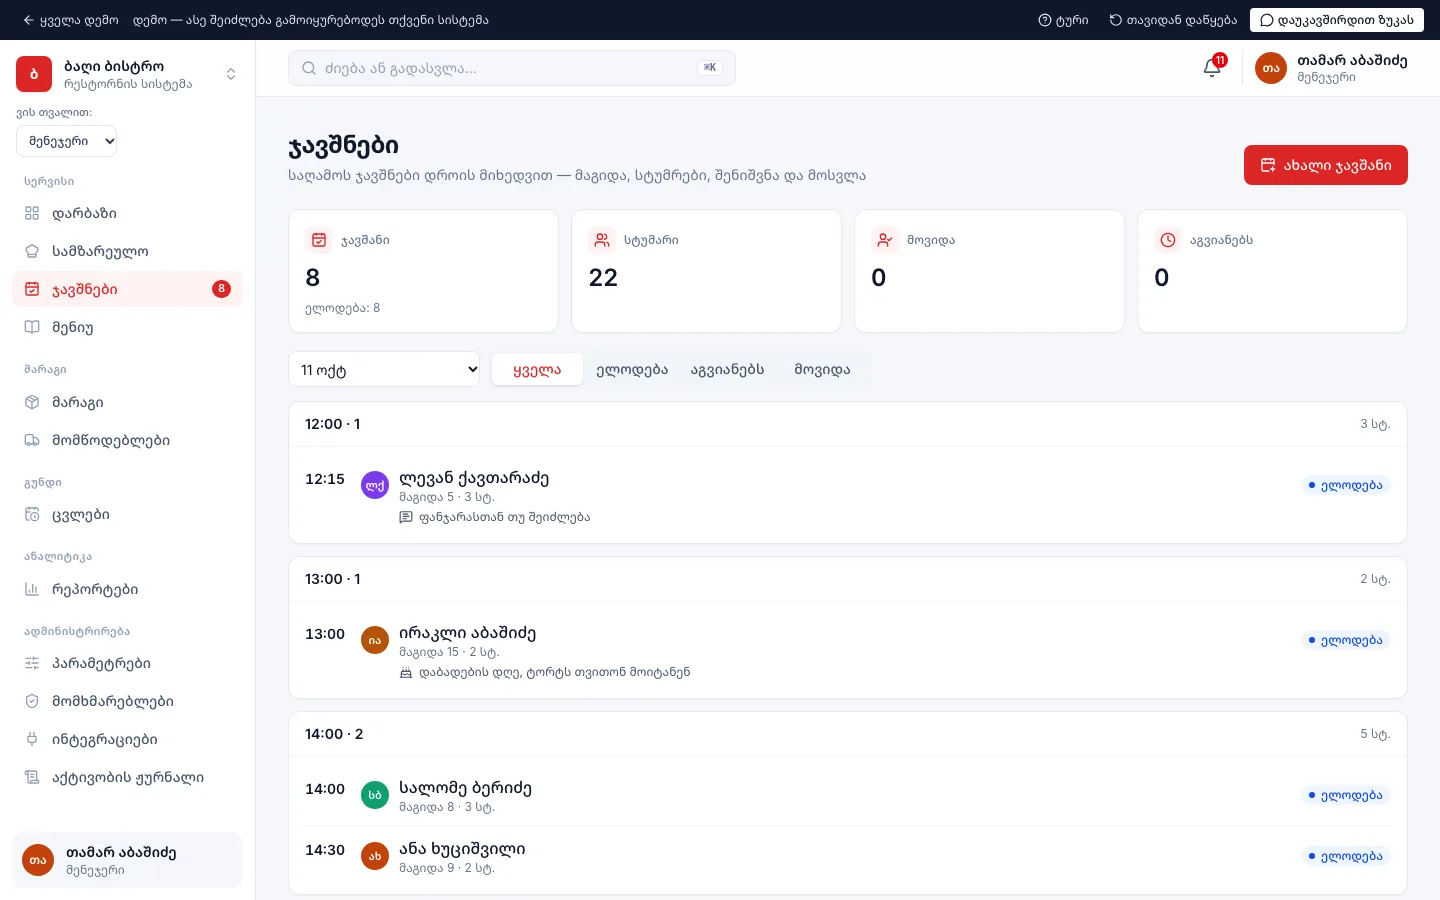The height and width of the screenshot is (900, 1440).
Task: Click the მარაგი box icon
Action: click(x=32, y=402)
